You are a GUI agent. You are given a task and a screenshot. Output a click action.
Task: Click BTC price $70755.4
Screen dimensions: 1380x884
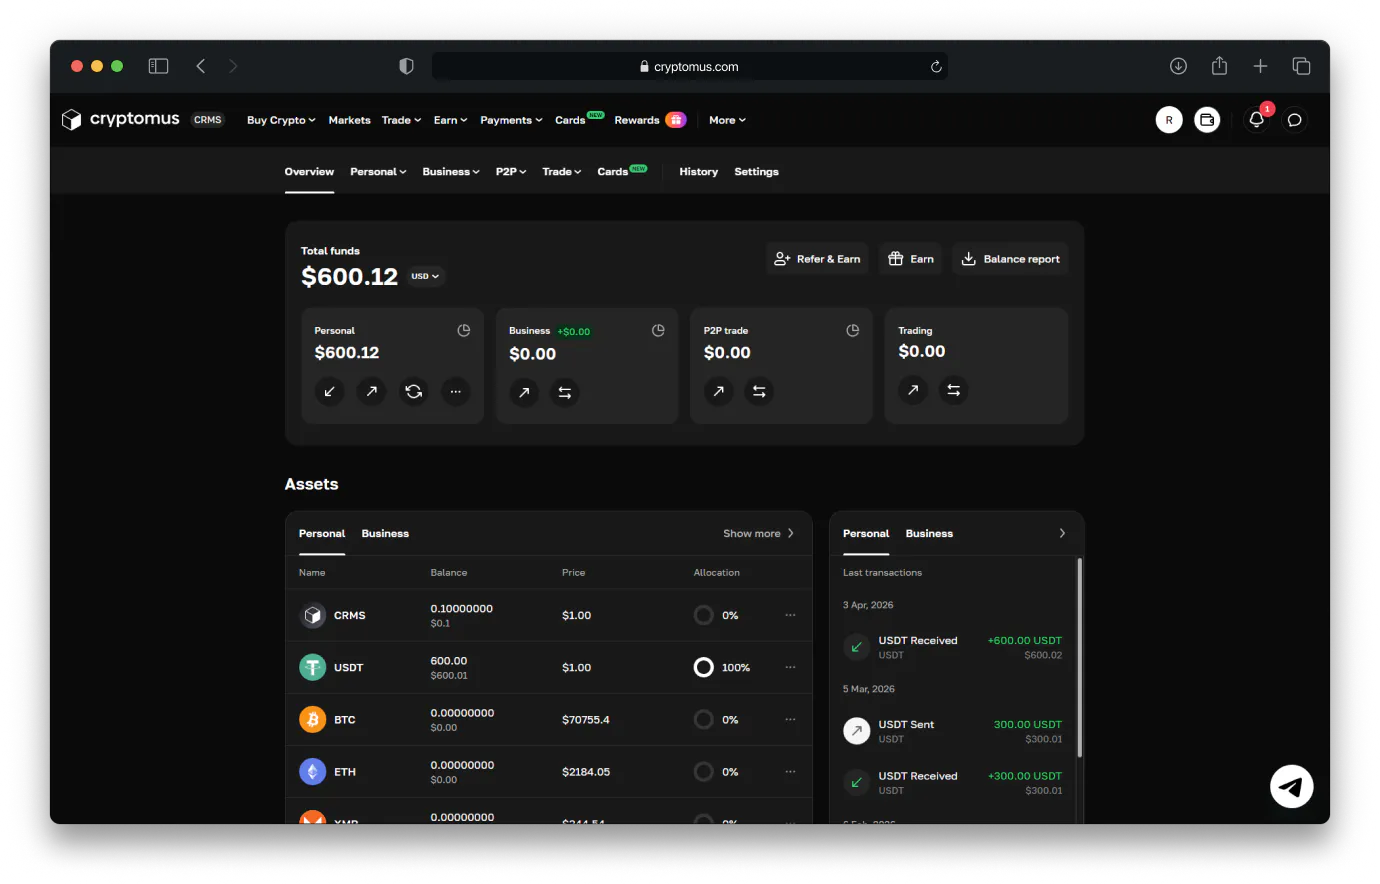point(586,719)
